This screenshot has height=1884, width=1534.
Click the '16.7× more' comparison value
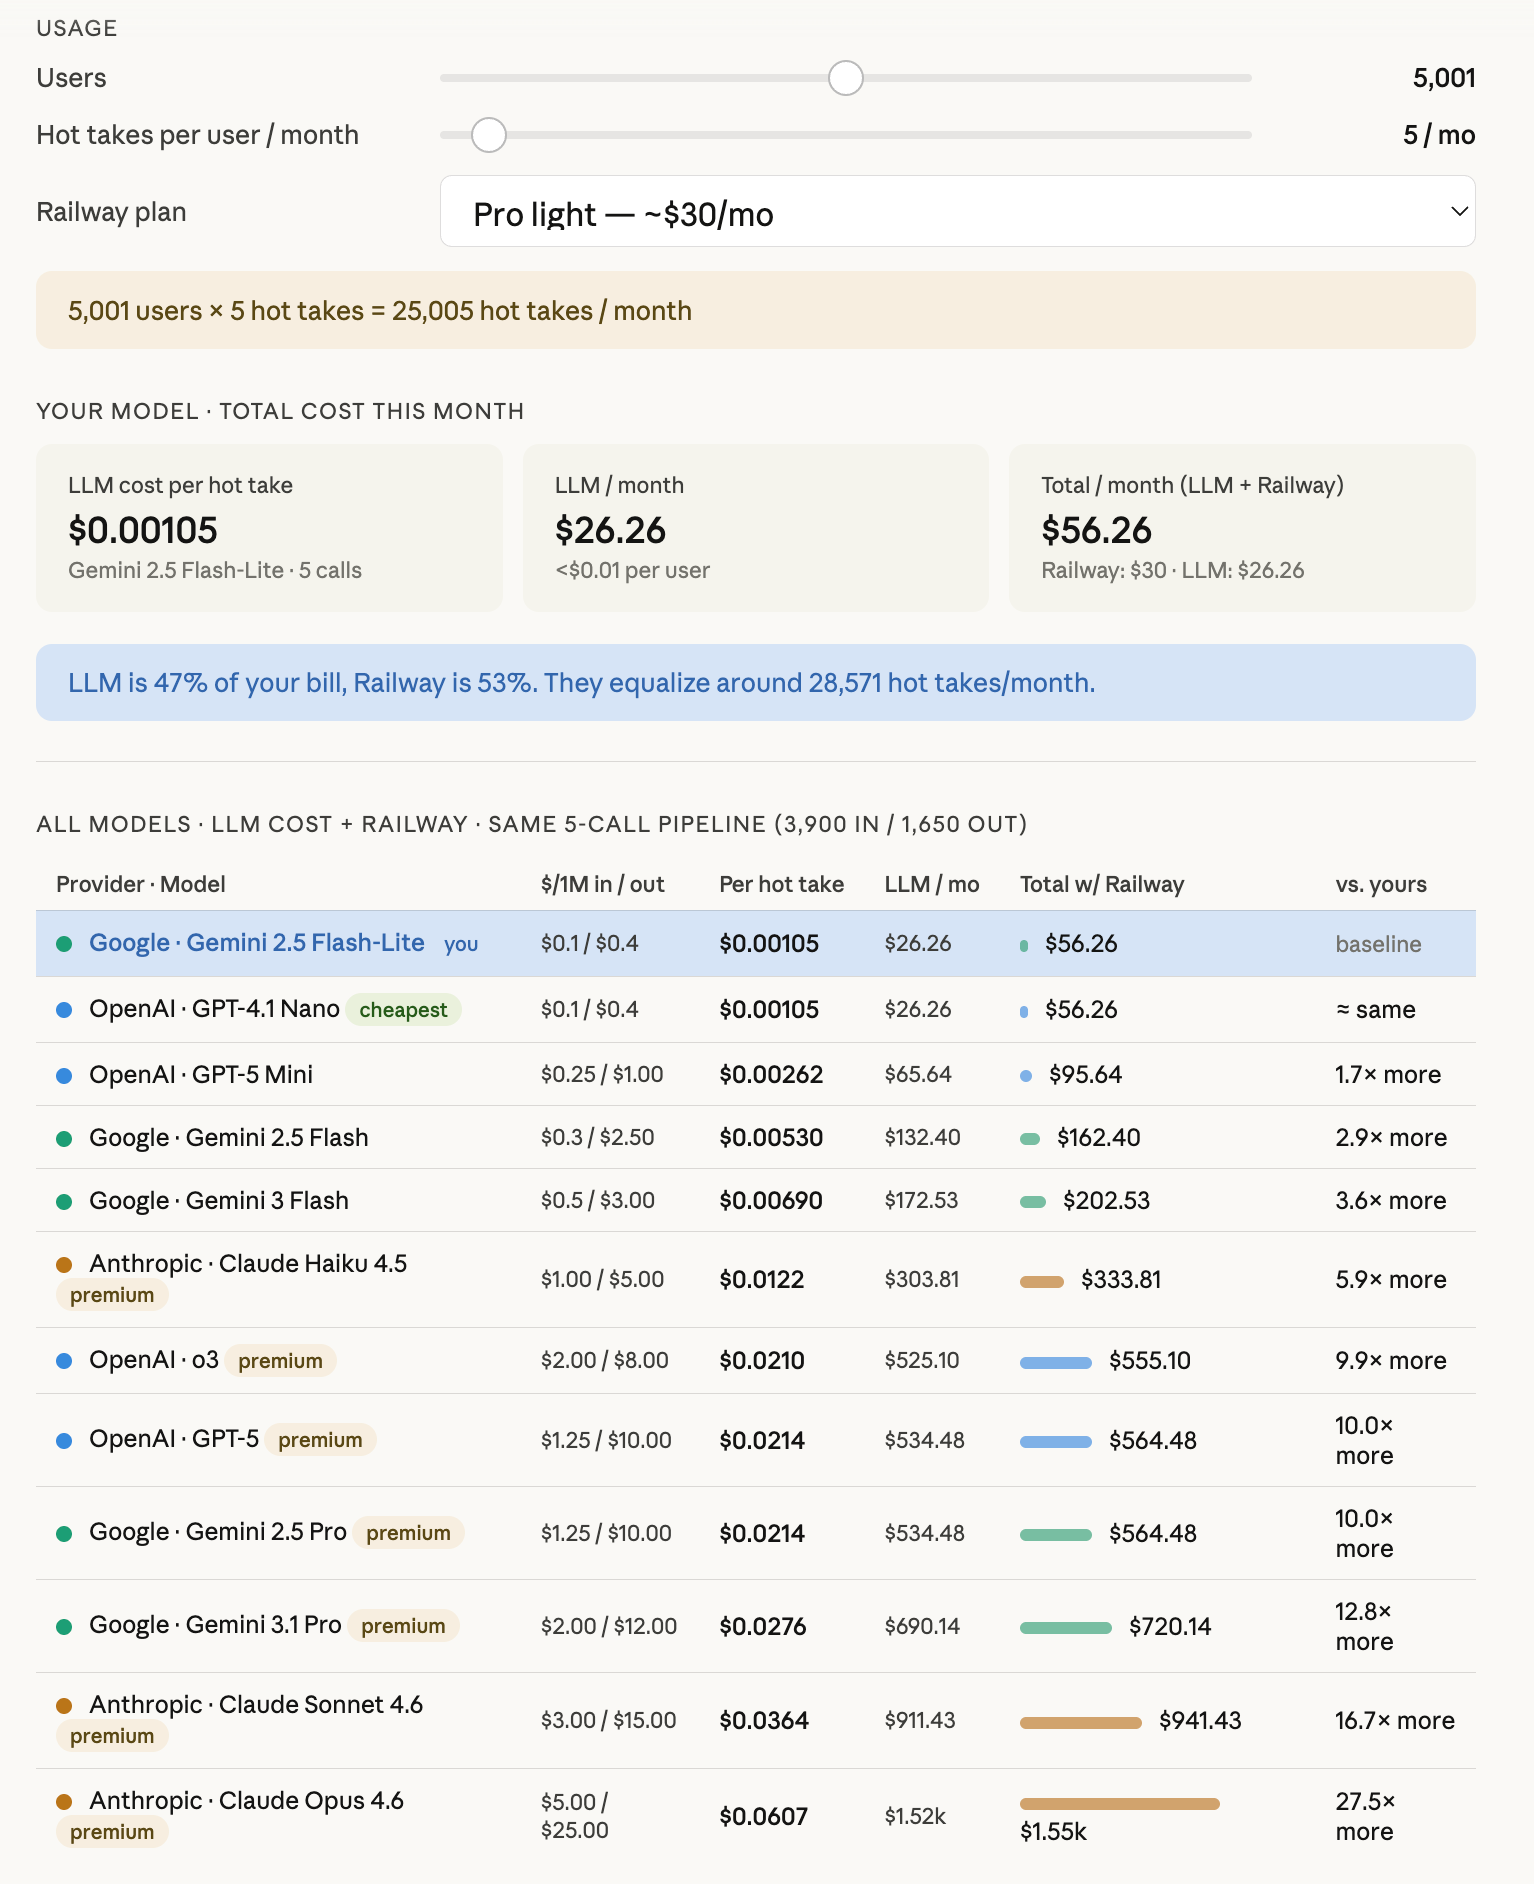pyautogui.click(x=1395, y=1721)
